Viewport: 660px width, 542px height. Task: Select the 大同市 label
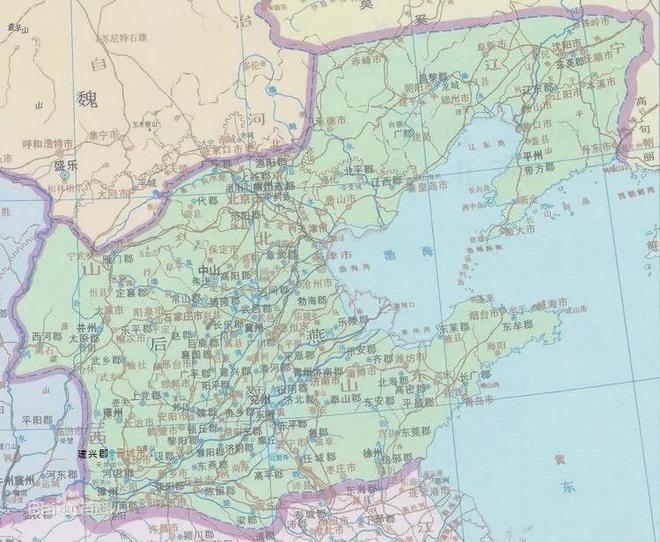pos(114,194)
